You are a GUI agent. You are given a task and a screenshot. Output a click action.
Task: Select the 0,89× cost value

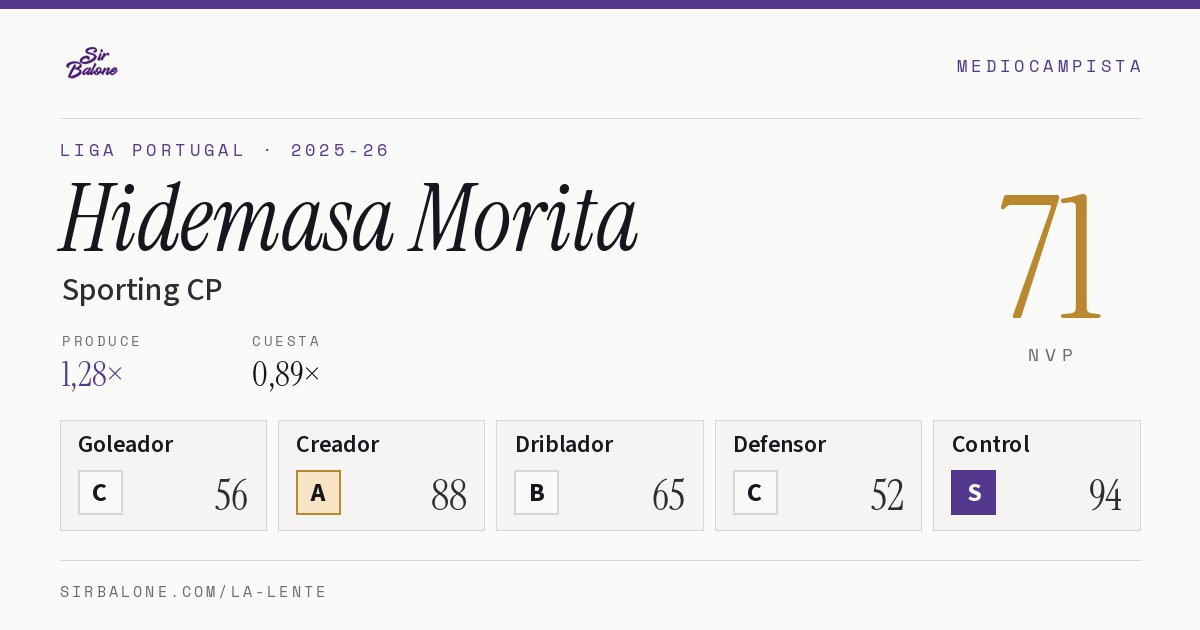[286, 374]
